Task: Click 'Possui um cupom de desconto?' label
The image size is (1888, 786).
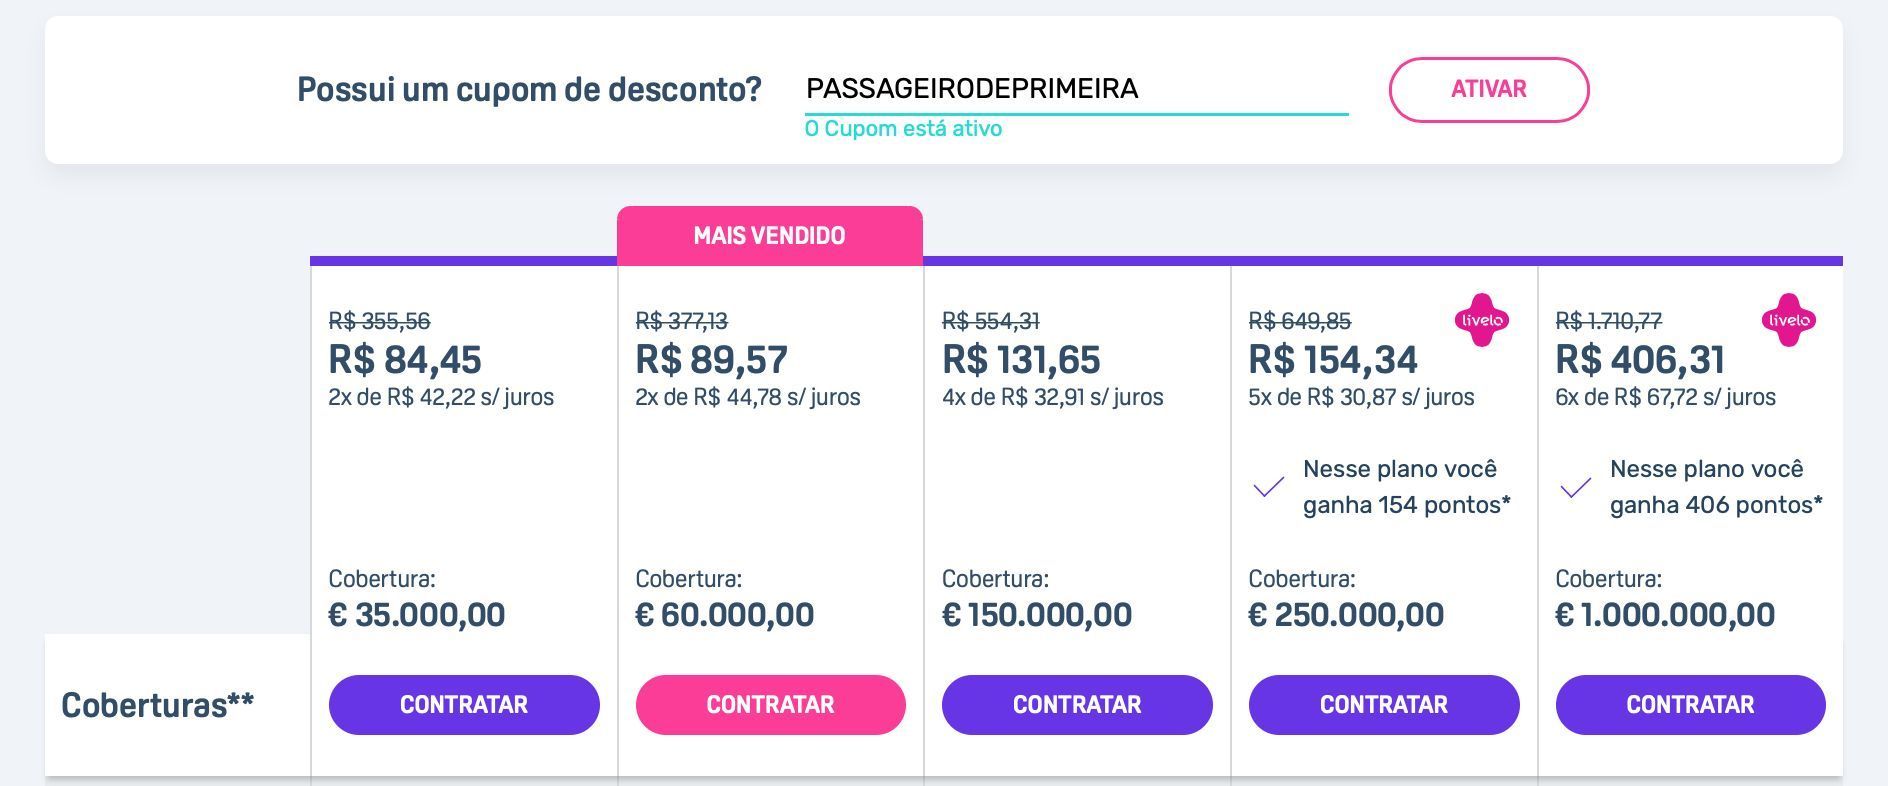Action: point(529,90)
